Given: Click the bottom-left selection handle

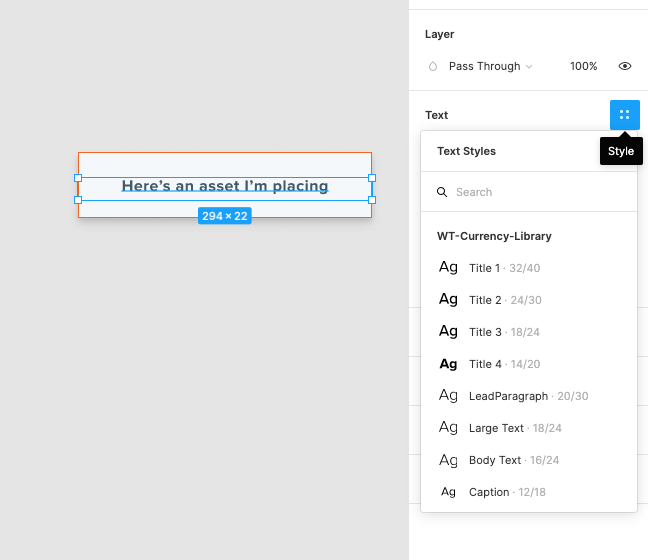Looking at the screenshot, I should [x=78, y=200].
